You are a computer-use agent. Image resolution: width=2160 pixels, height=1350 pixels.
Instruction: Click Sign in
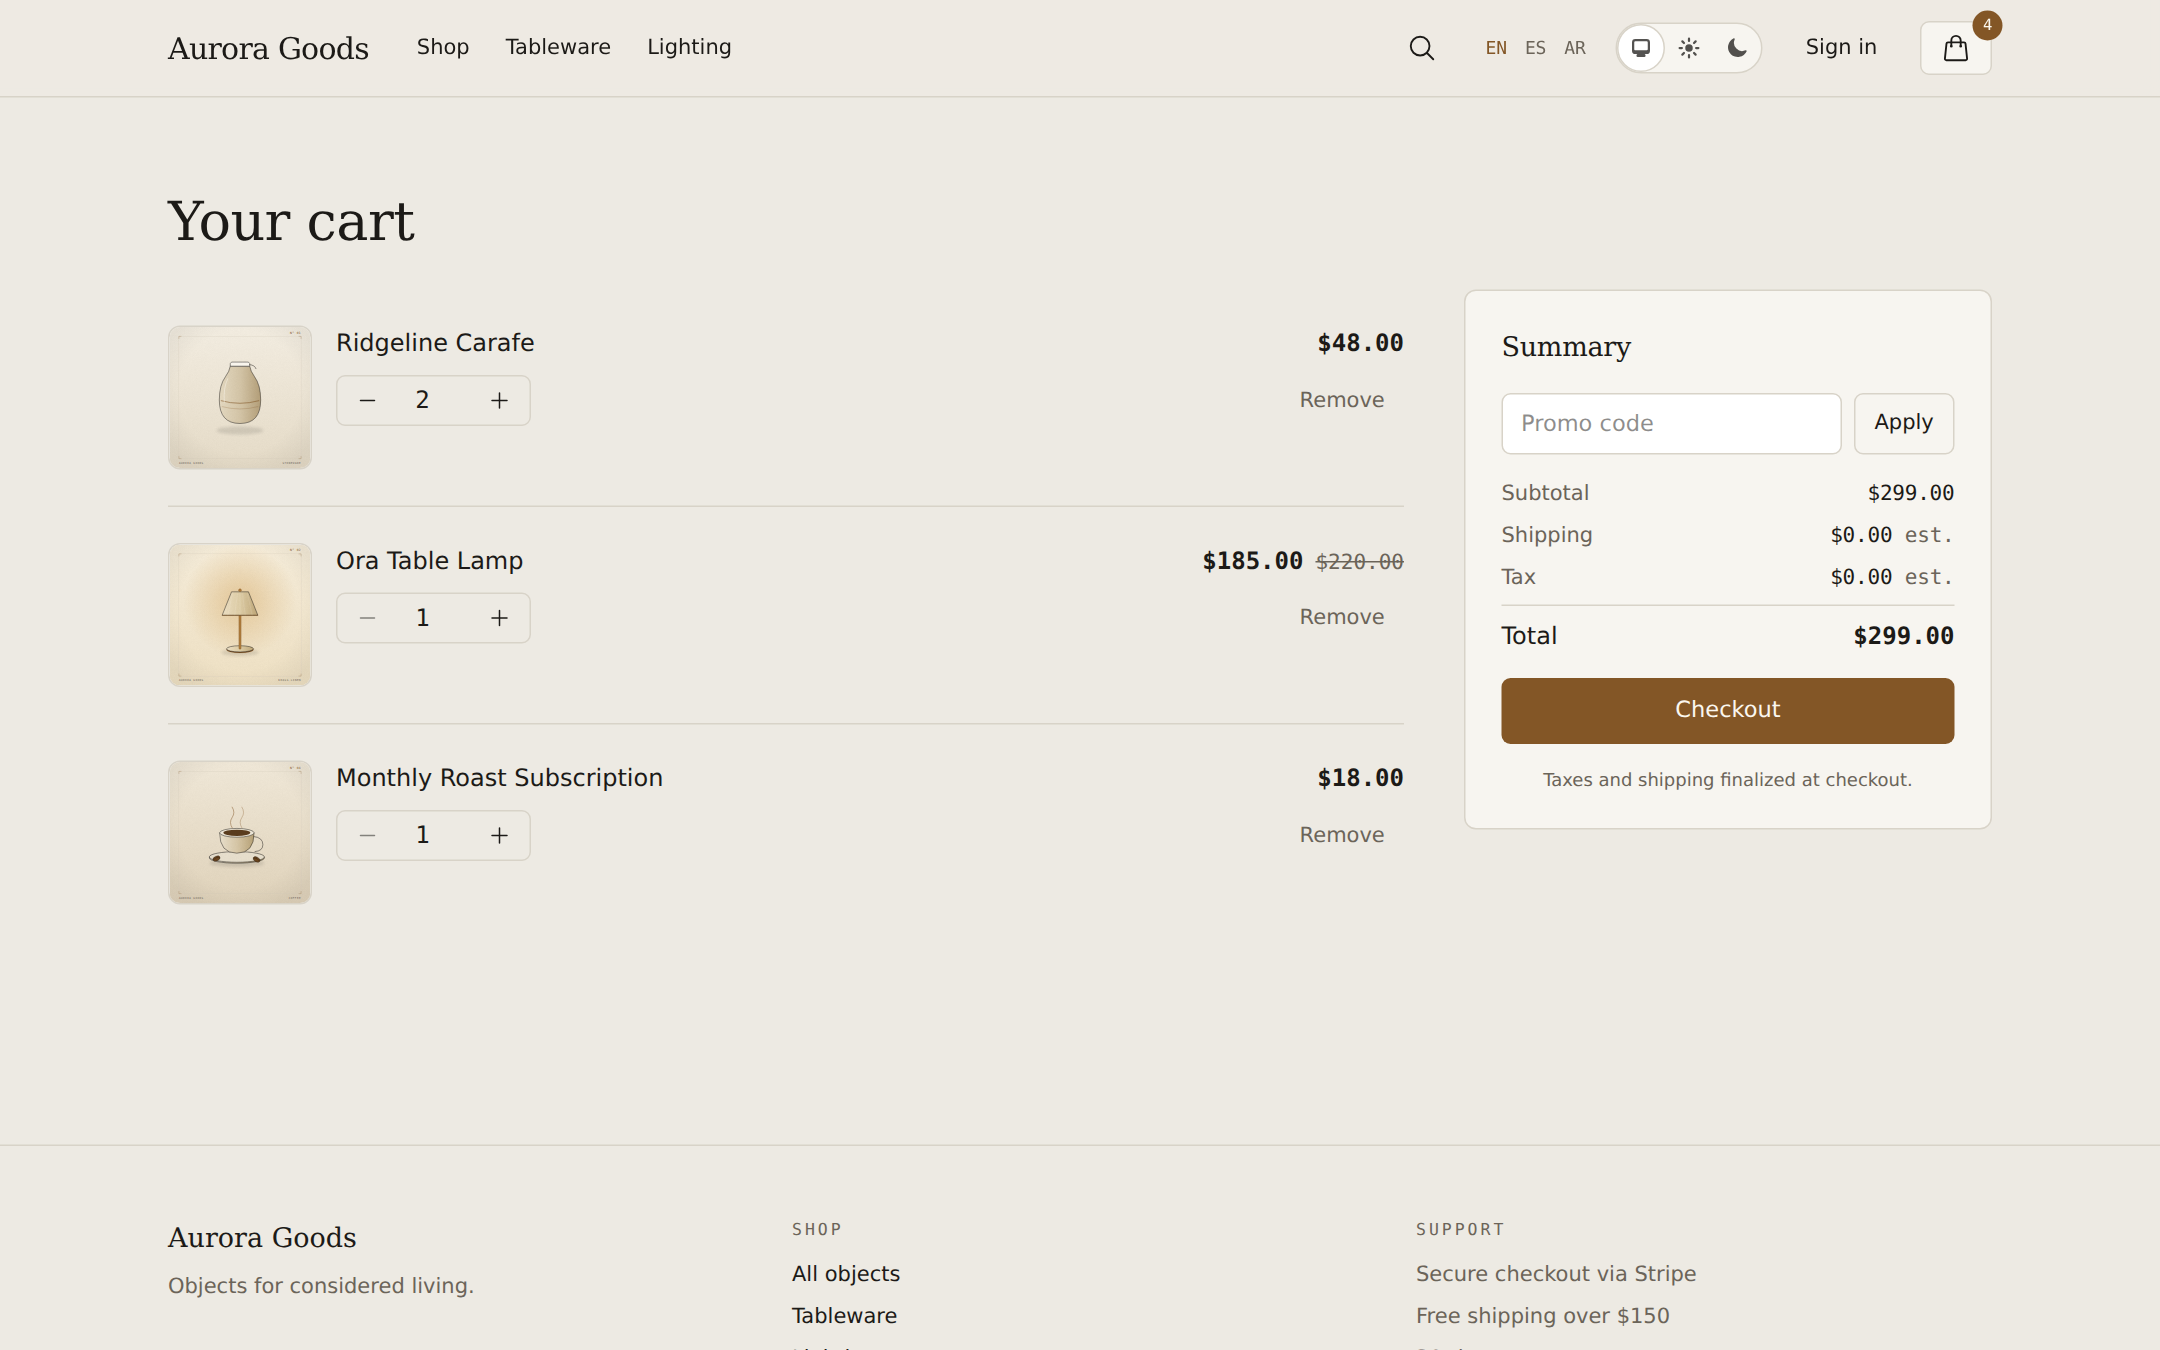tap(1841, 47)
